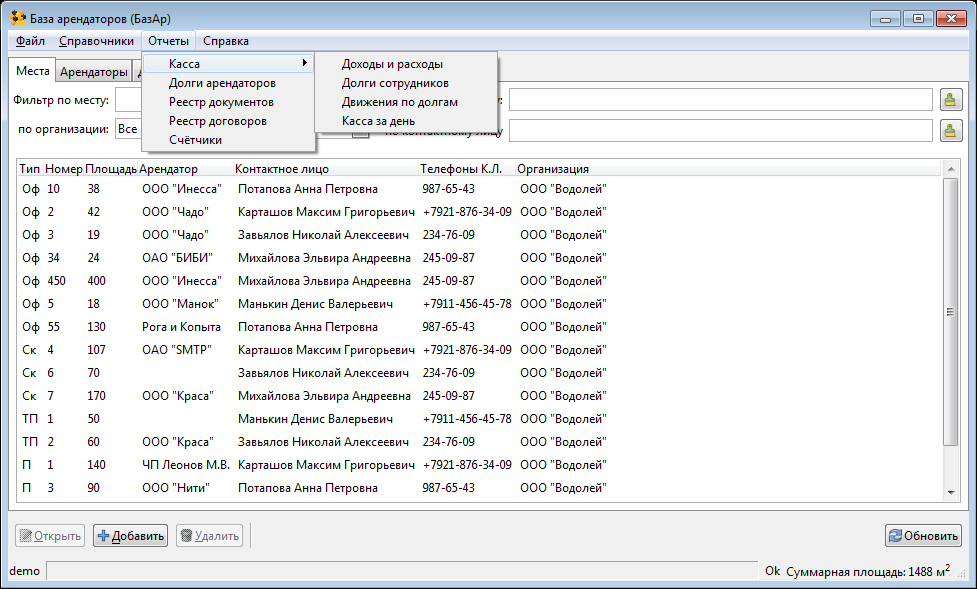
Task: Maximize the База арендаторов window
Action: [918, 19]
